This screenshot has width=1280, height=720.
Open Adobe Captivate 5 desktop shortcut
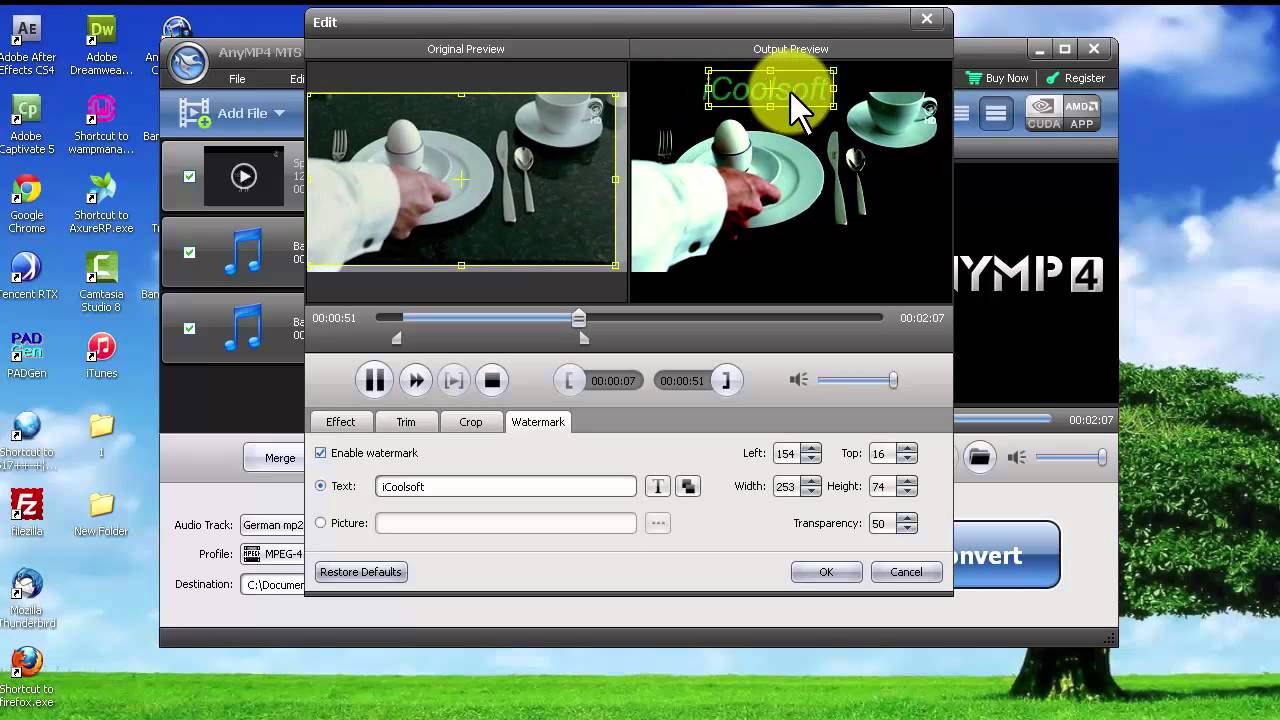tap(27, 124)
